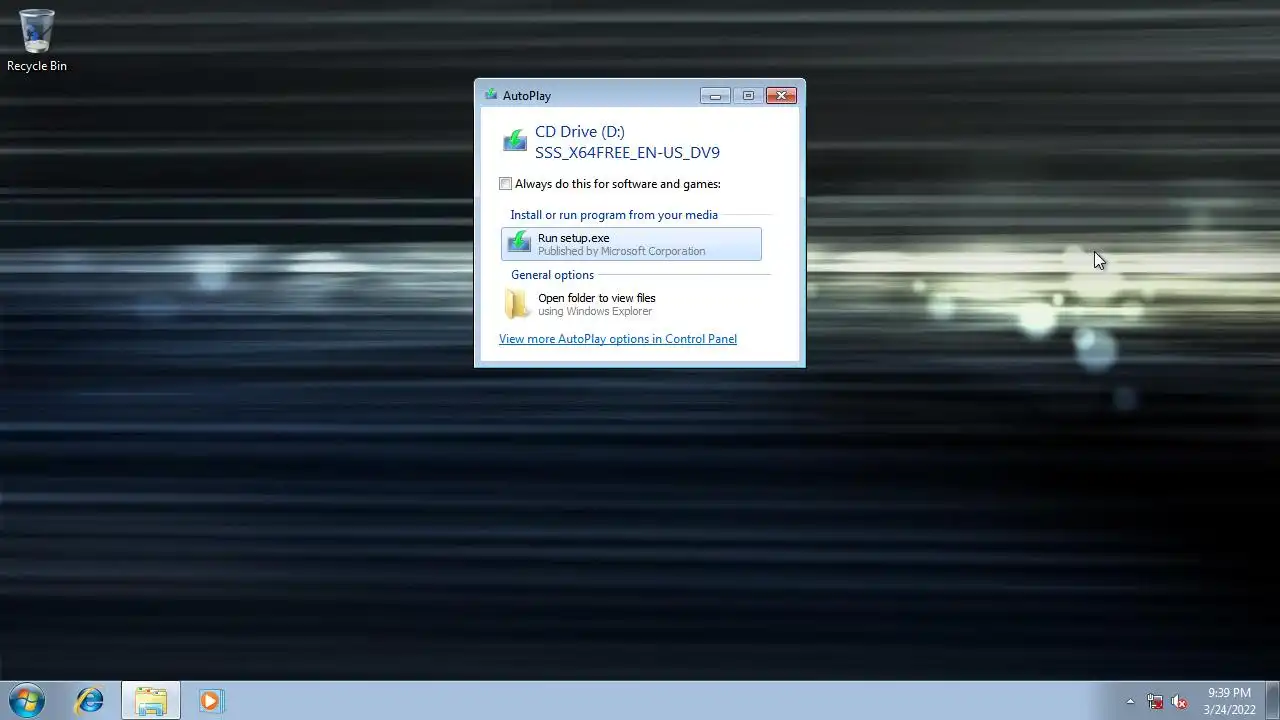Viewport: 1280px width, 720px height.
Task: Click the muted volume tray icon
Action: 1179,701
